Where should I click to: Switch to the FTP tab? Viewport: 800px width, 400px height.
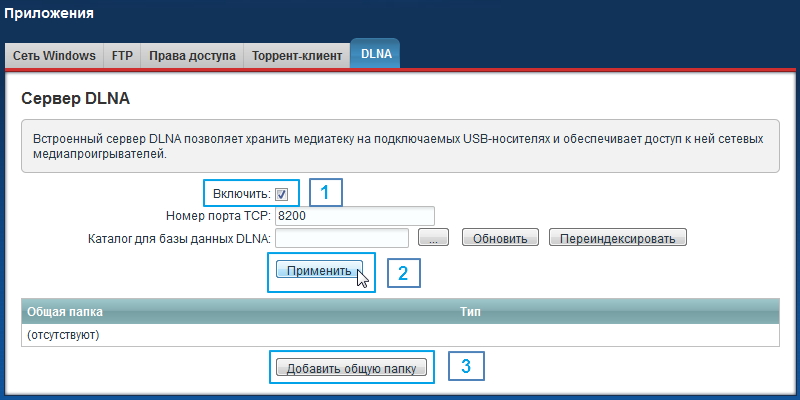pyautogui.click(x=121, y=56)
